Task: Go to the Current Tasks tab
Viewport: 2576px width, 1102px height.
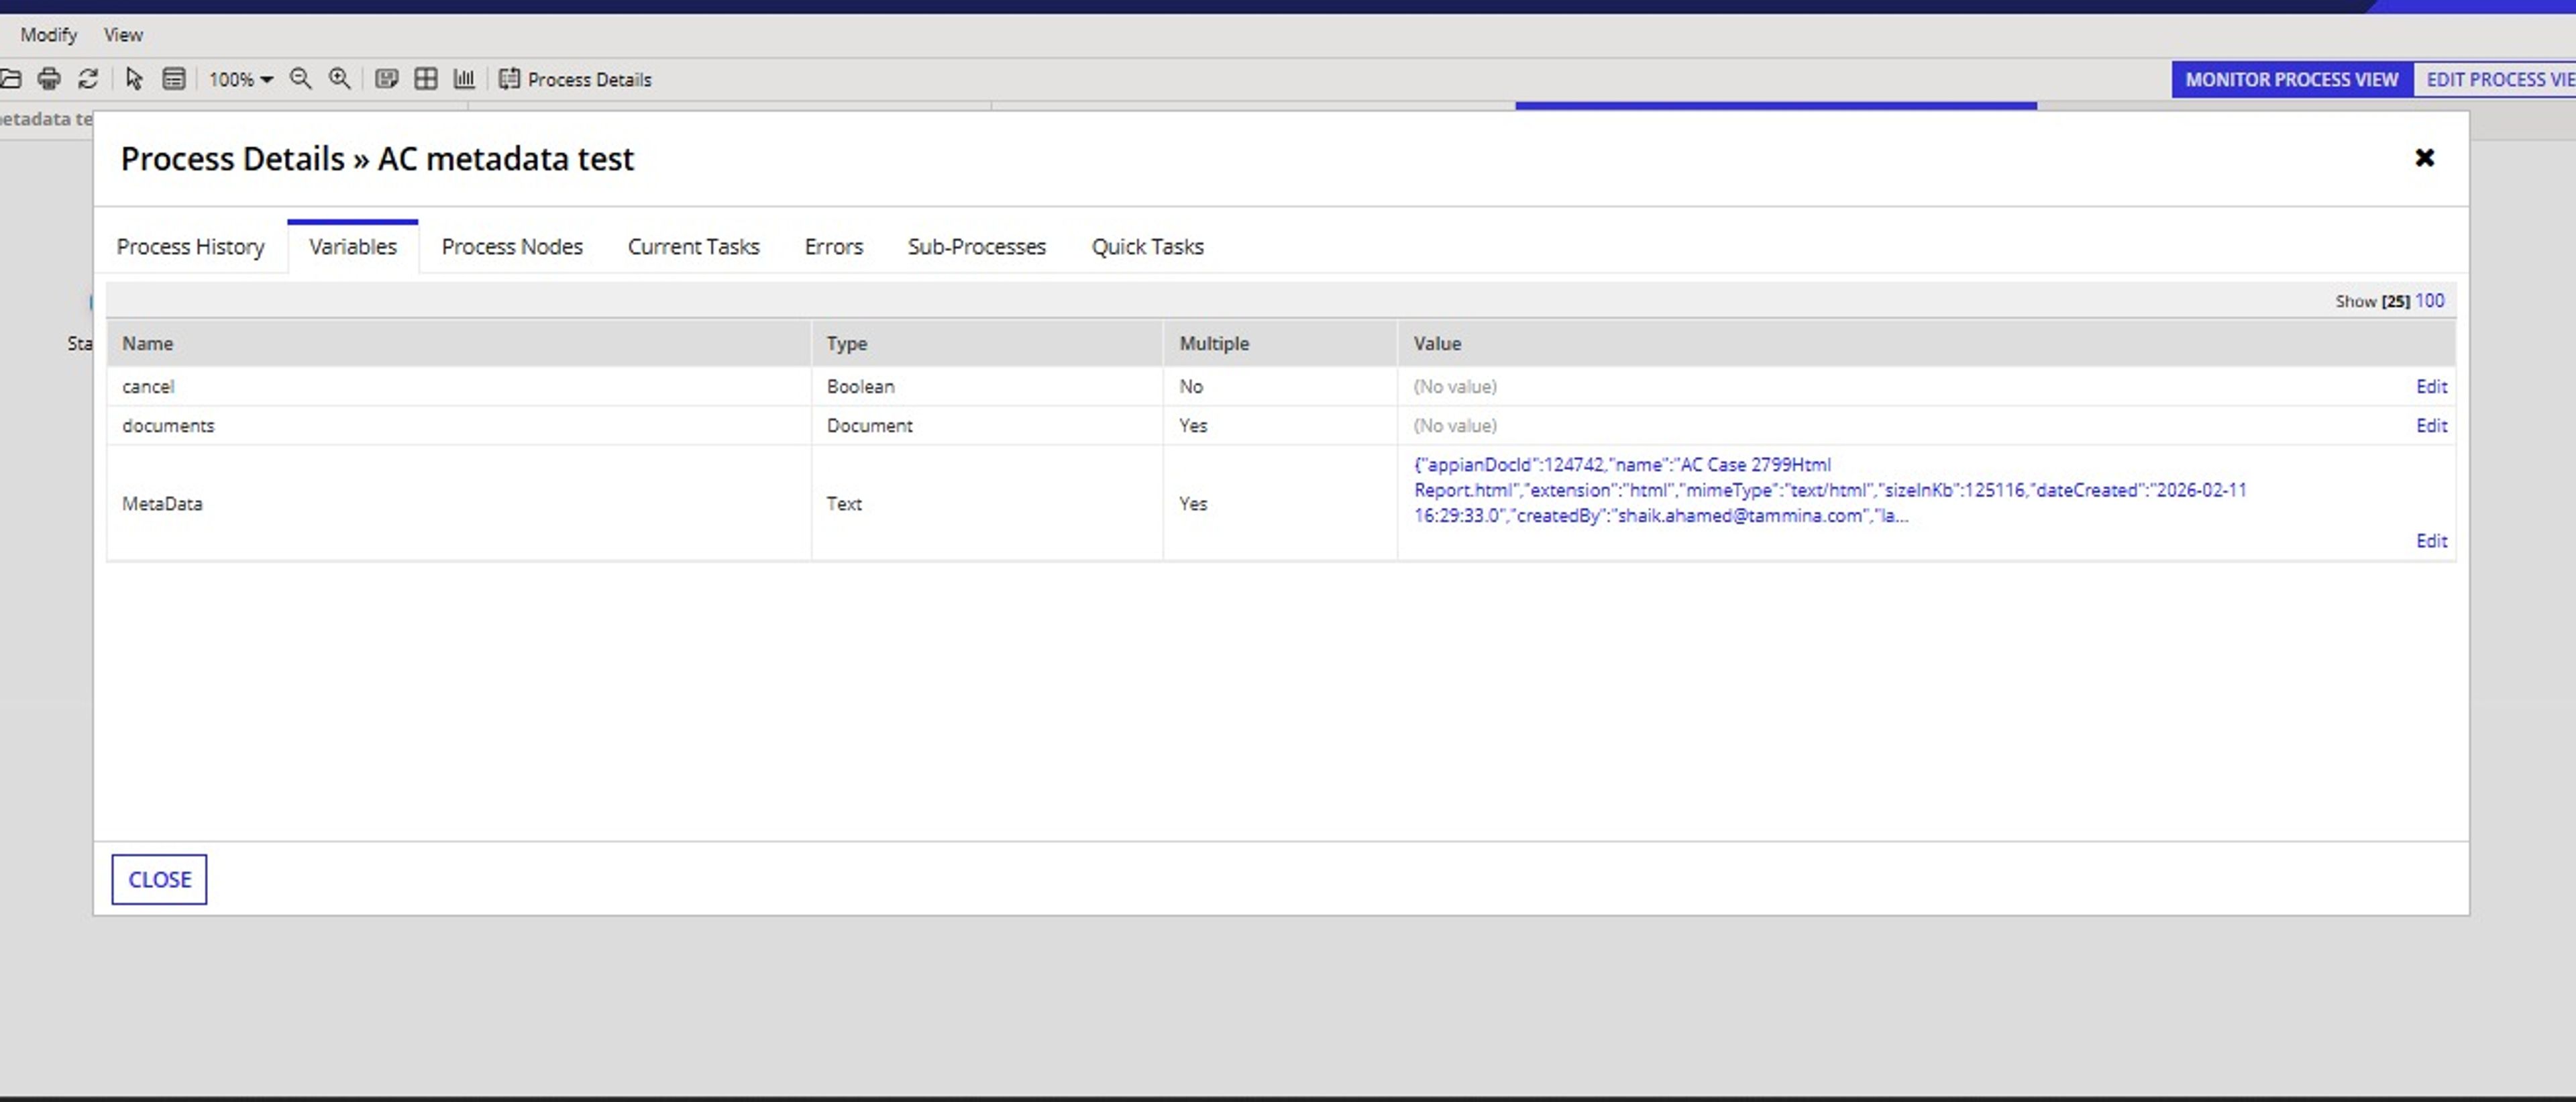Action: point(693,247)
